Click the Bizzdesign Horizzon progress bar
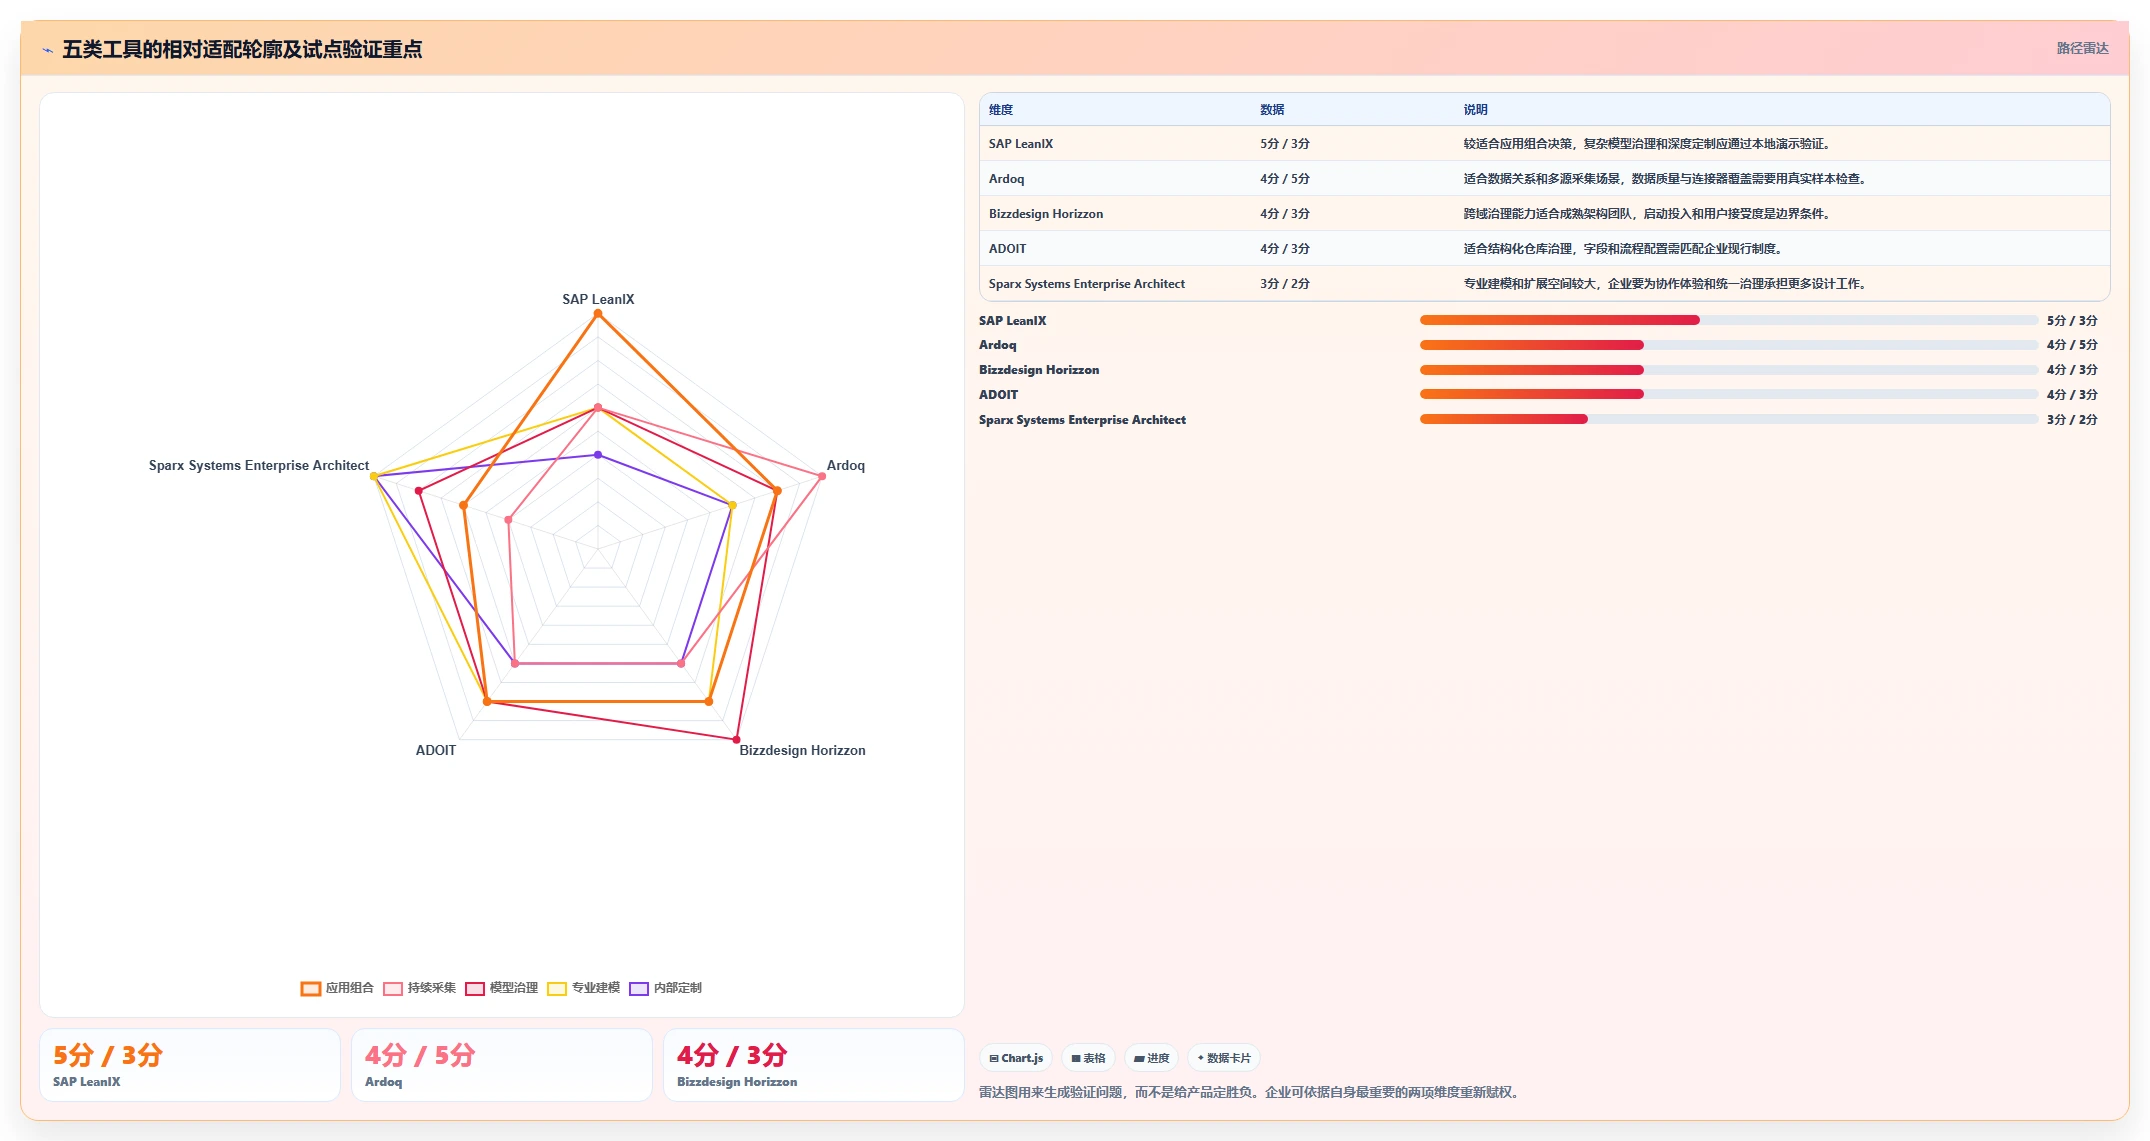2150x1141 pixels. 1729,370
